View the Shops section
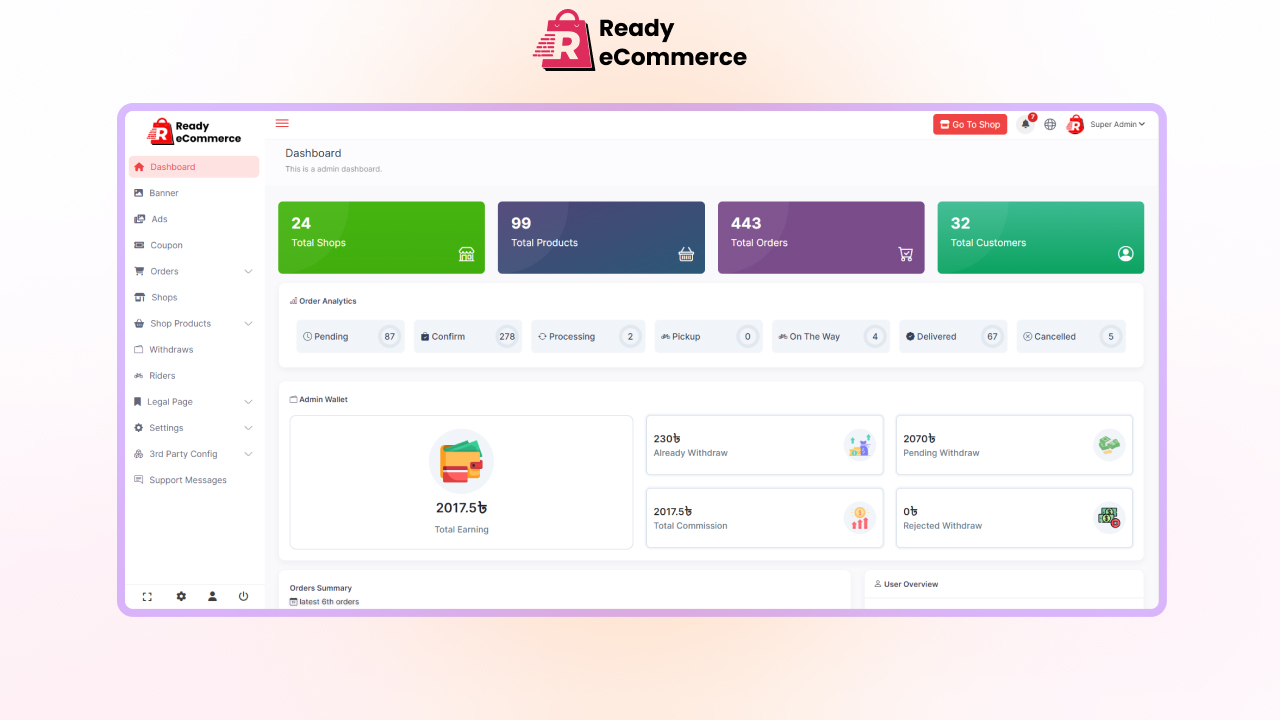This screenshot has height=720, width=1280. pyautogui.click(x=164, y=297)
